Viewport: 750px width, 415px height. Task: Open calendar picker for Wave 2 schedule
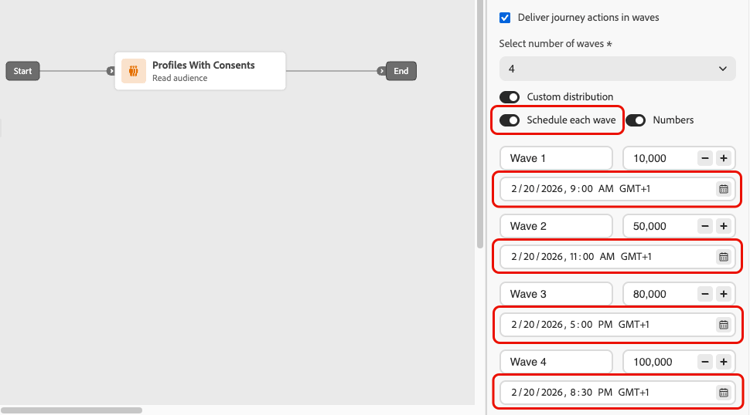(723, 257)
